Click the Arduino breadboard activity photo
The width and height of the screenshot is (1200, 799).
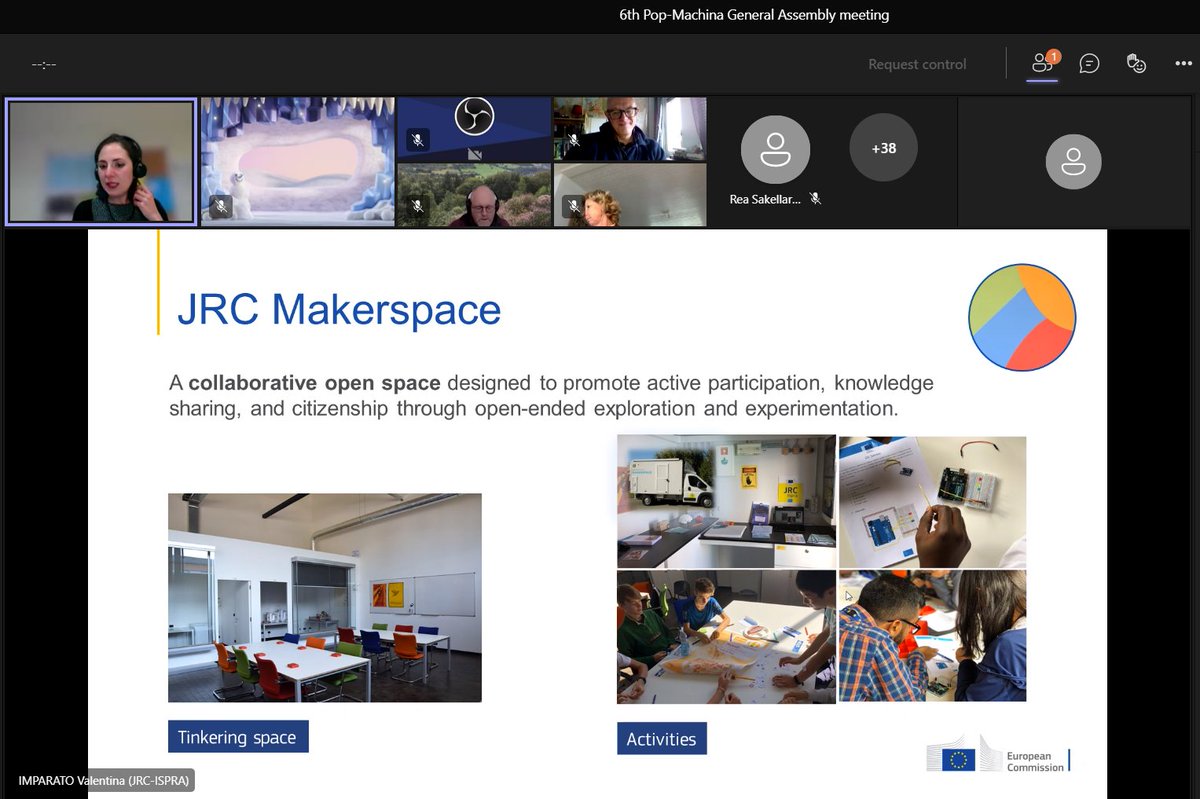pos(932,502)
